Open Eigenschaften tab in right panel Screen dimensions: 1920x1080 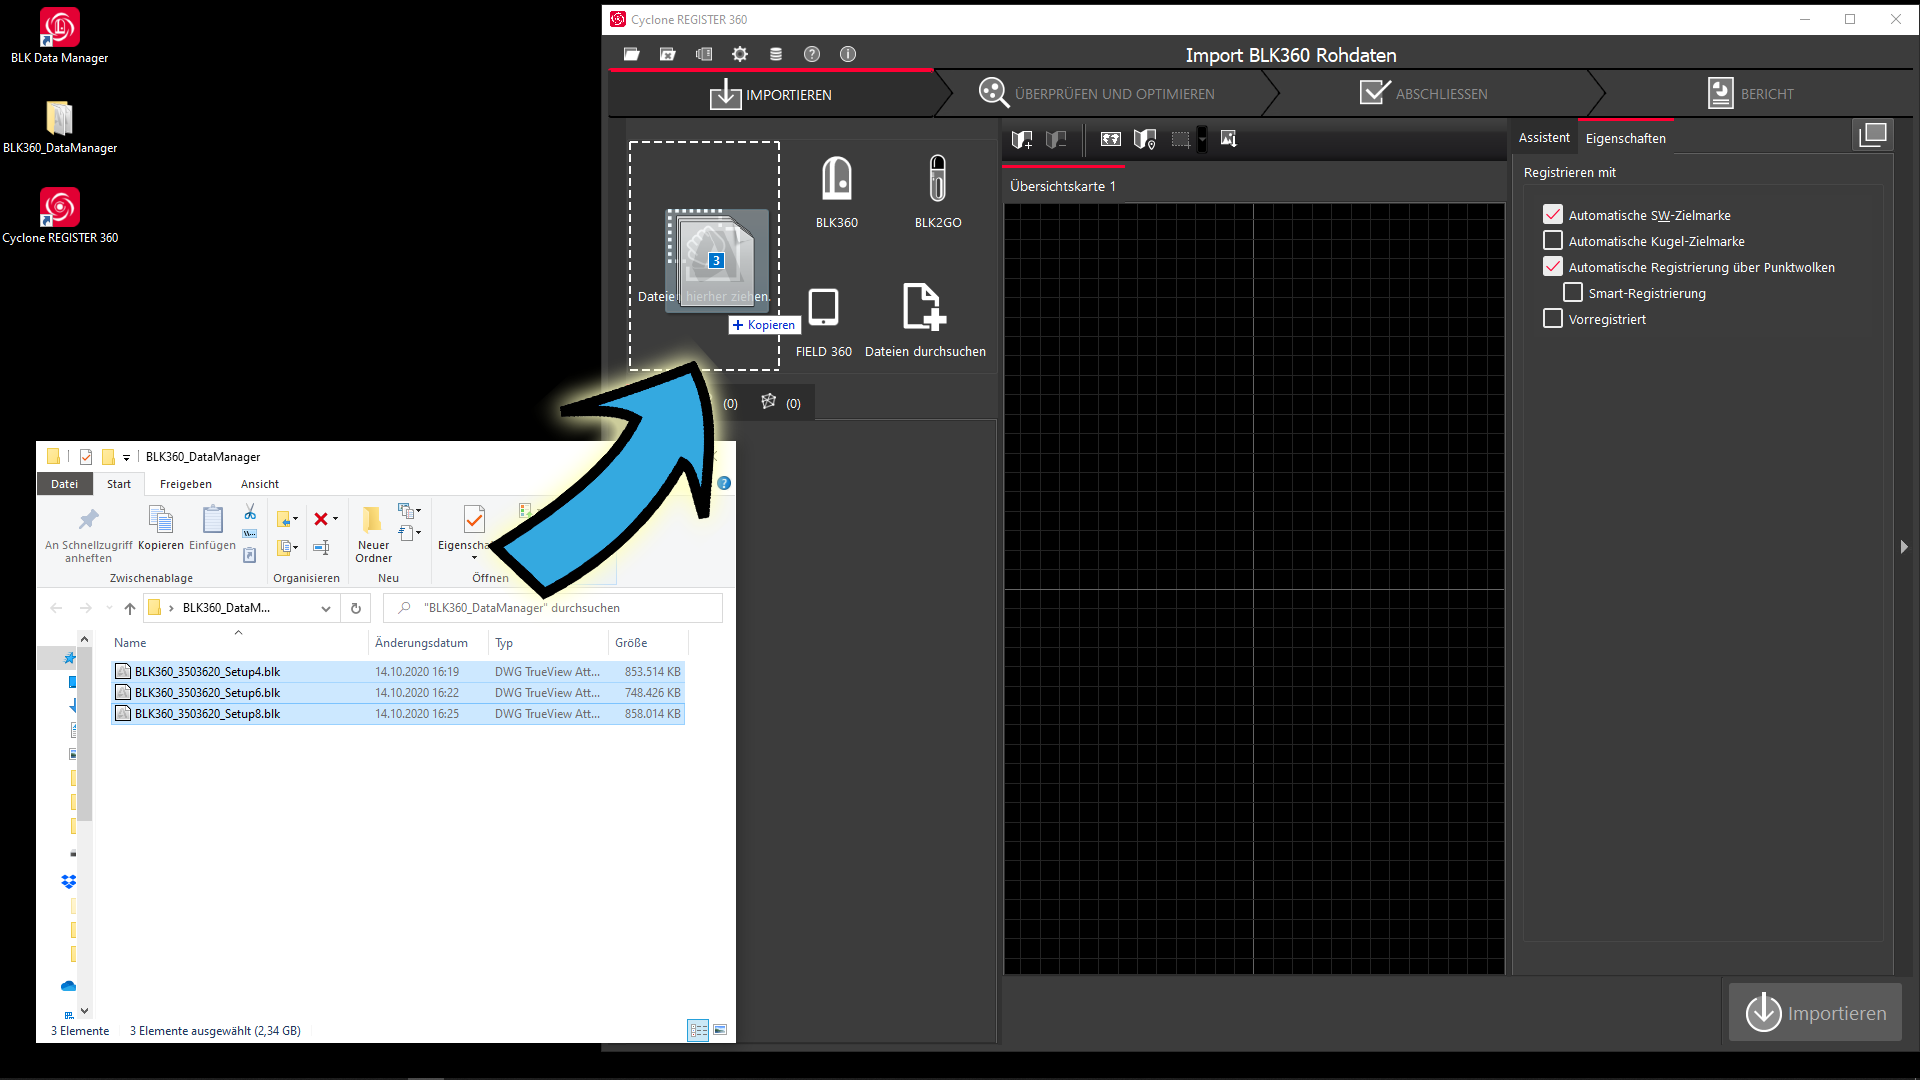1625,138
